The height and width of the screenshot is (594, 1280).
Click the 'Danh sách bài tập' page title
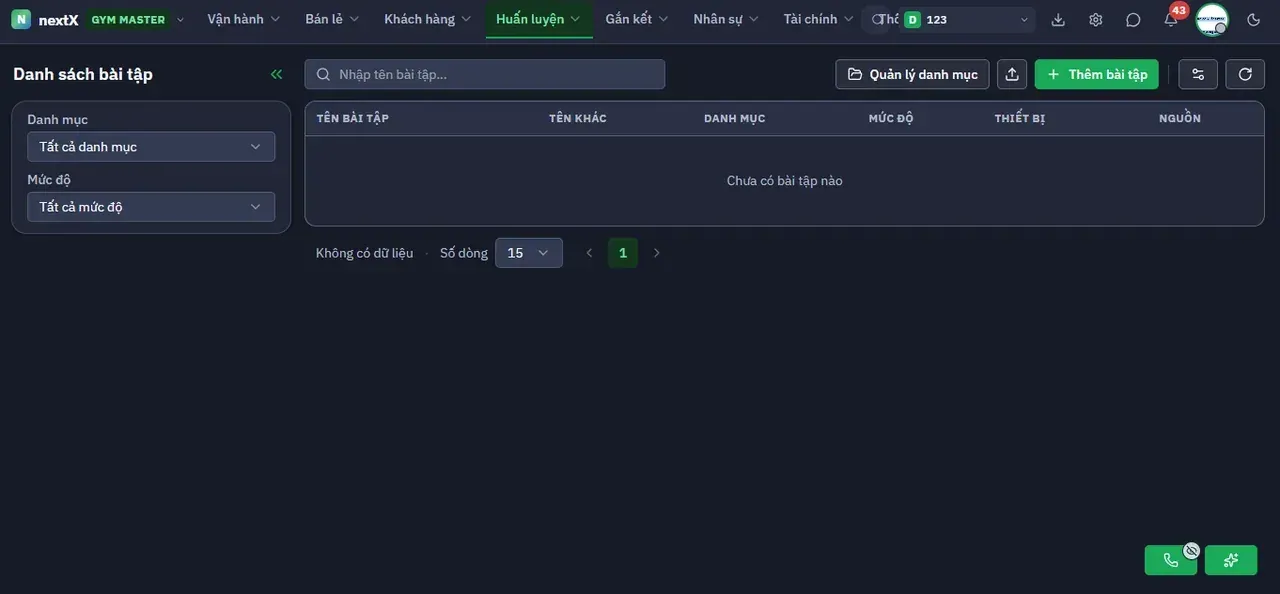pos(83,74)
